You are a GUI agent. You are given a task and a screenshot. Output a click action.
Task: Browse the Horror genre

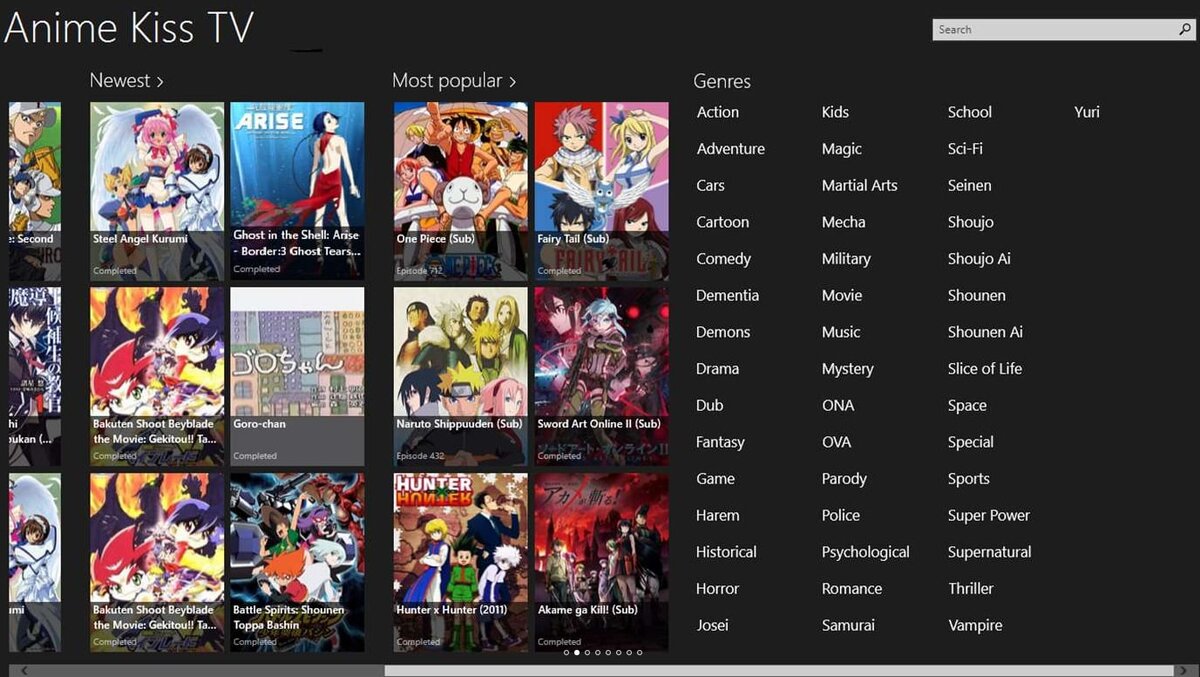(x=718, y=589)
